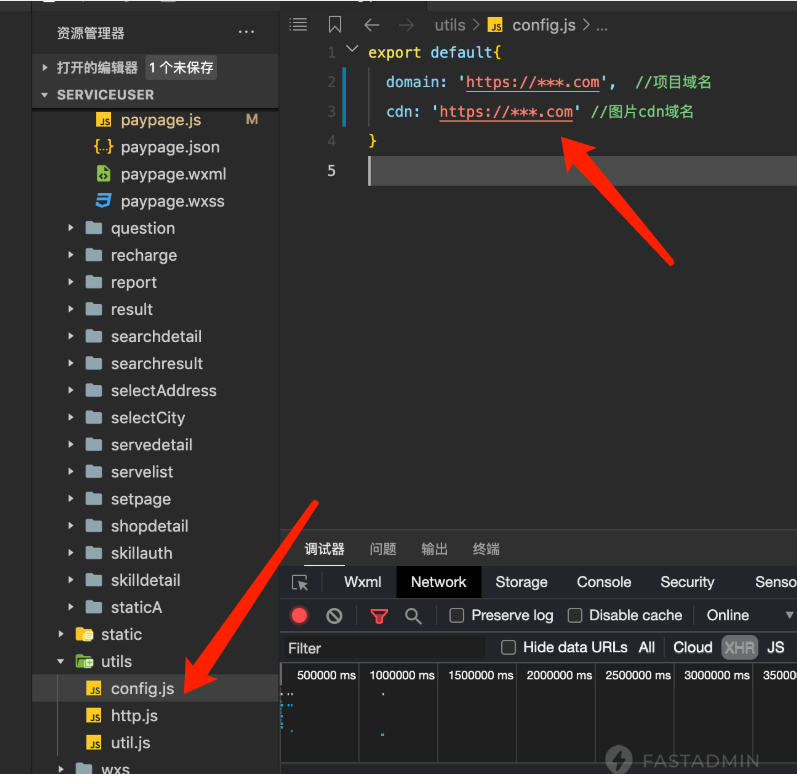The height and width of the screenshot is (774, 797).
Task: Enable Preserve log checkbox
Action: (457, 615)
